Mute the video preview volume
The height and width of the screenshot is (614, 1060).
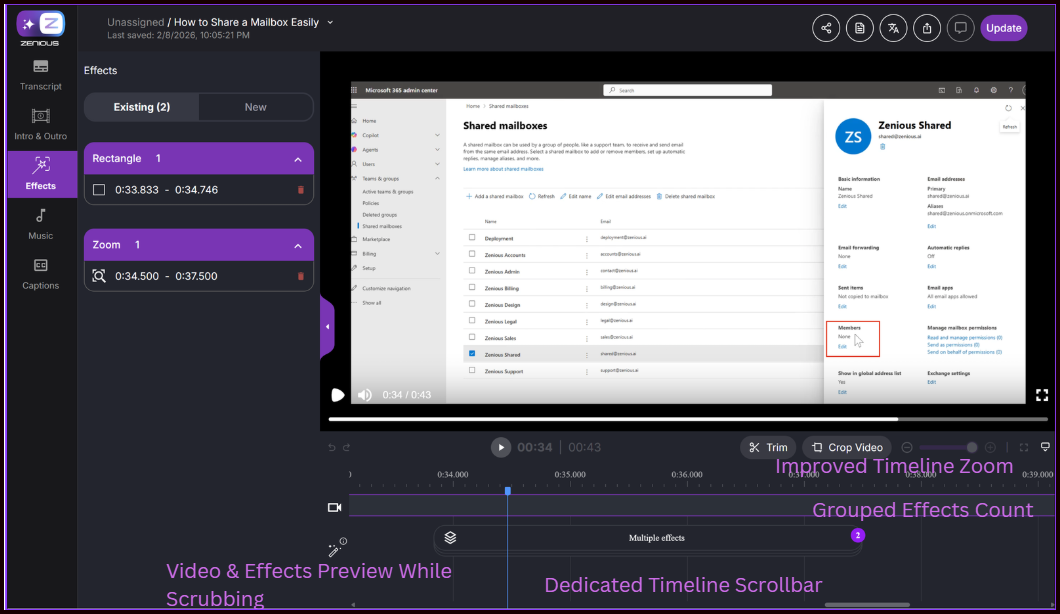(x=365, y=395)
